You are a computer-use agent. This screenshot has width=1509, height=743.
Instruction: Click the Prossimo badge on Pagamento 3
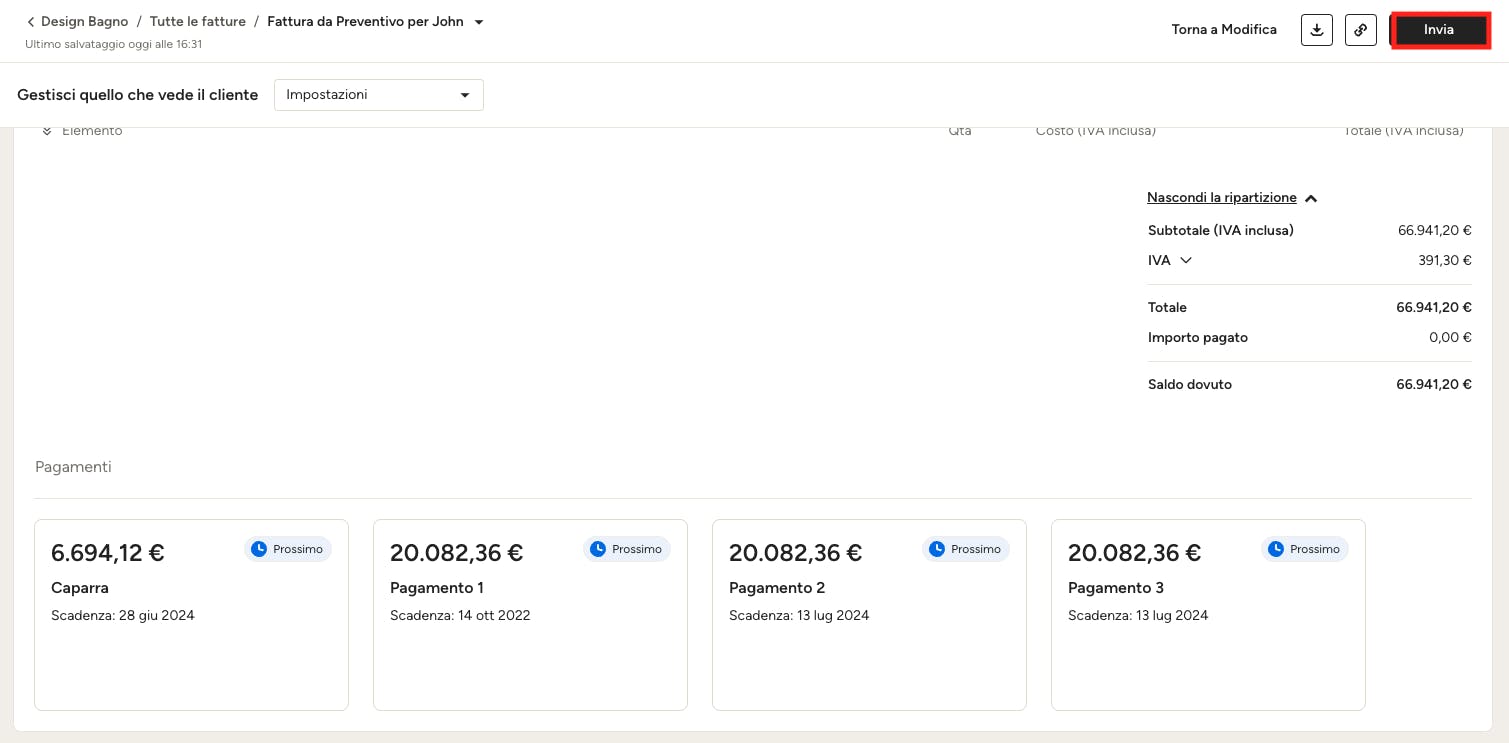(x=1305, y=549)
